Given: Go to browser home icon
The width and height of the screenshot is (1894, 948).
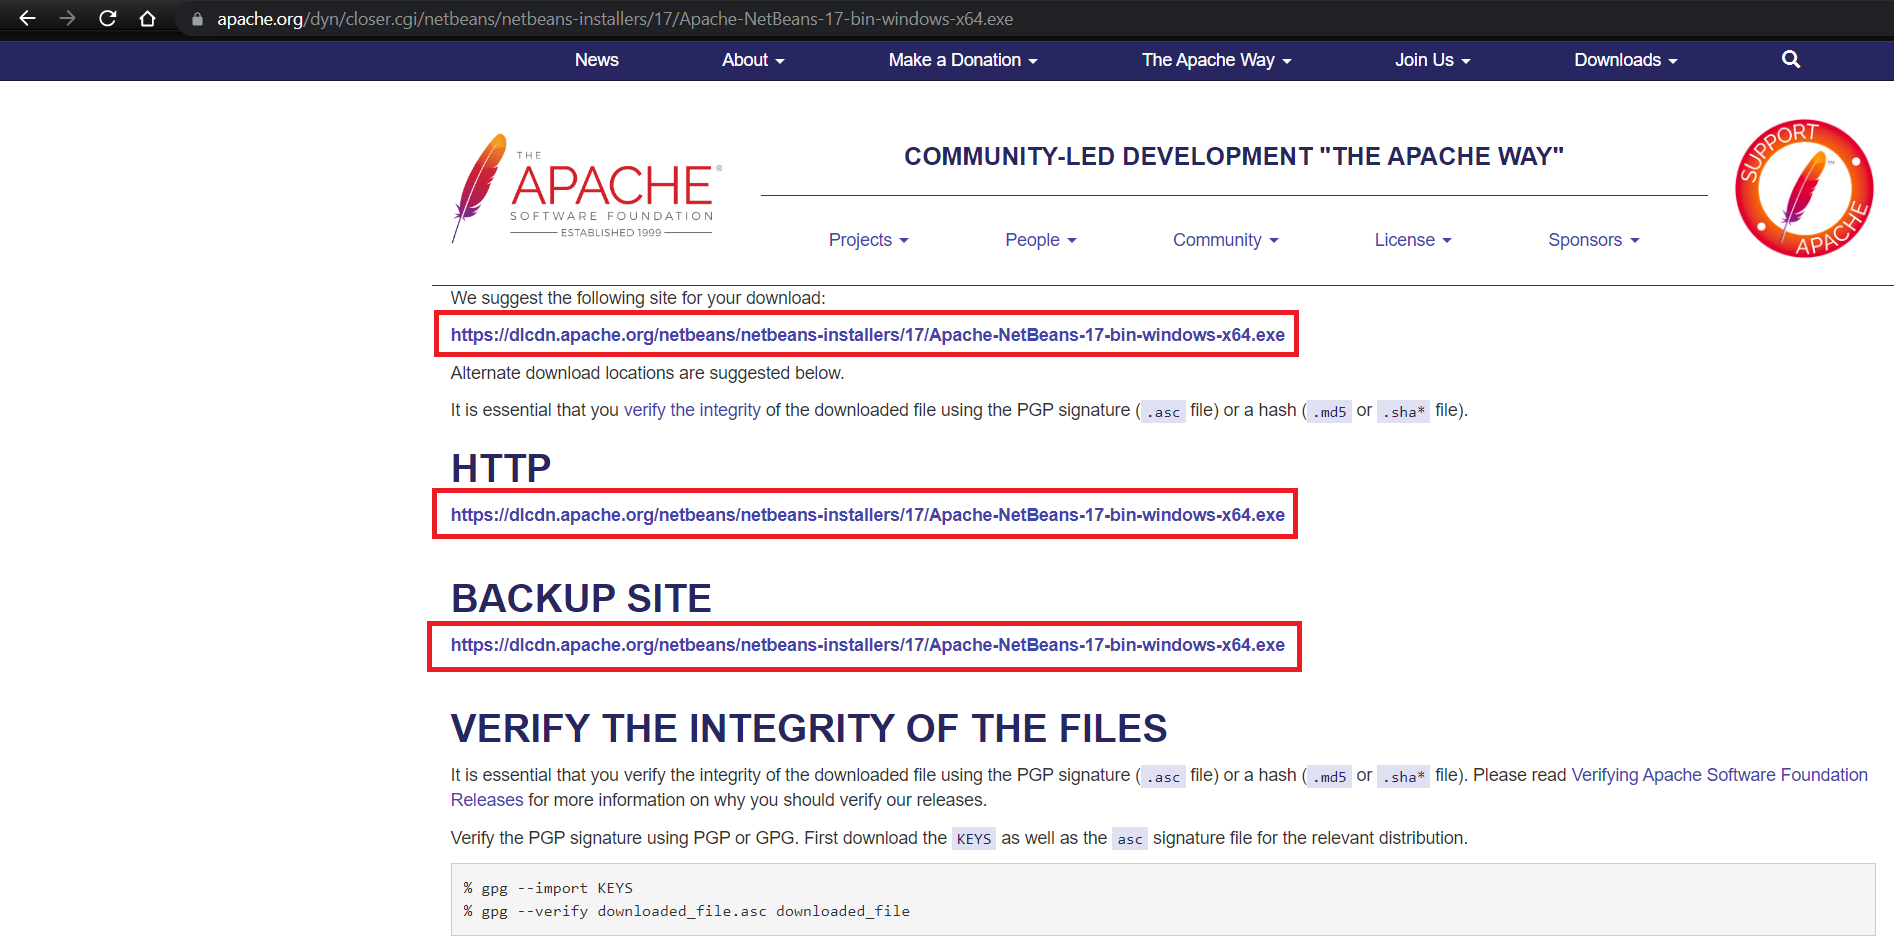Looking at the screenshot, I should [x=148, y=19].
